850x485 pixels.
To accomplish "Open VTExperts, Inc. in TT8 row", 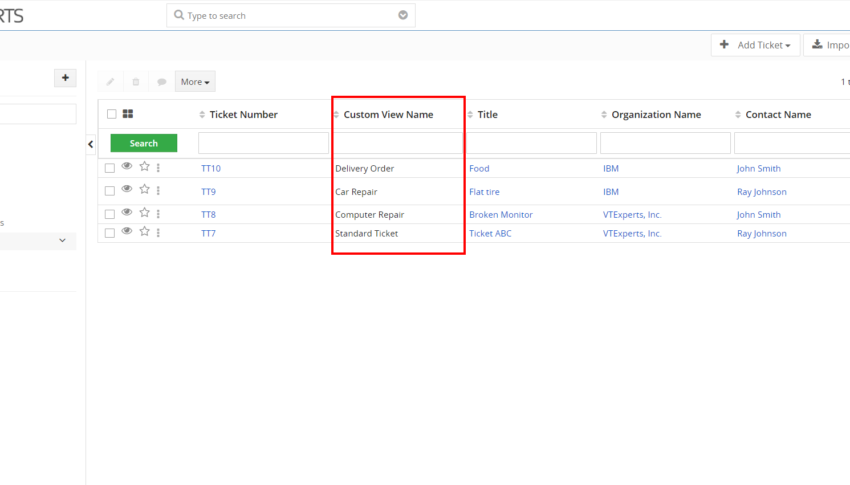I will (x=632, y=215).
